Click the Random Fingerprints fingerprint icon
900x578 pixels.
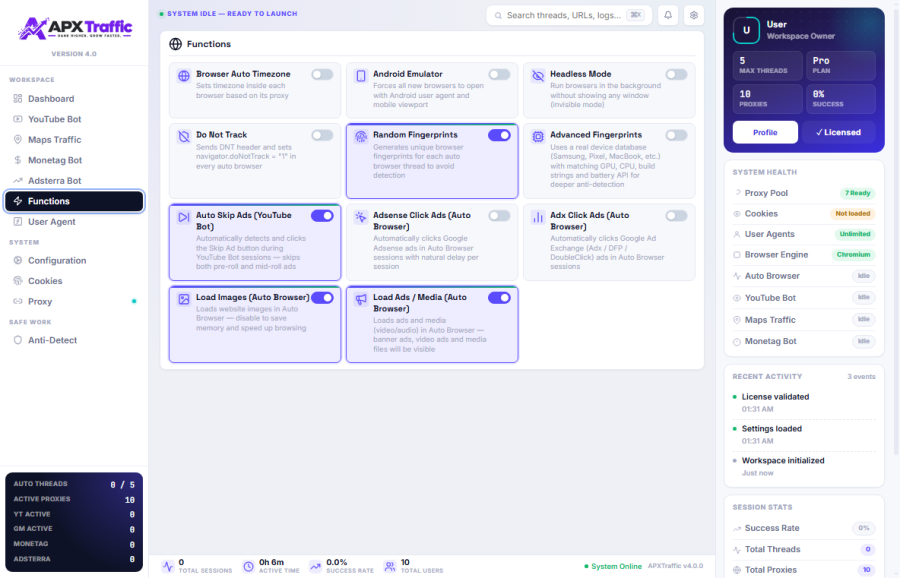[360, 137]
